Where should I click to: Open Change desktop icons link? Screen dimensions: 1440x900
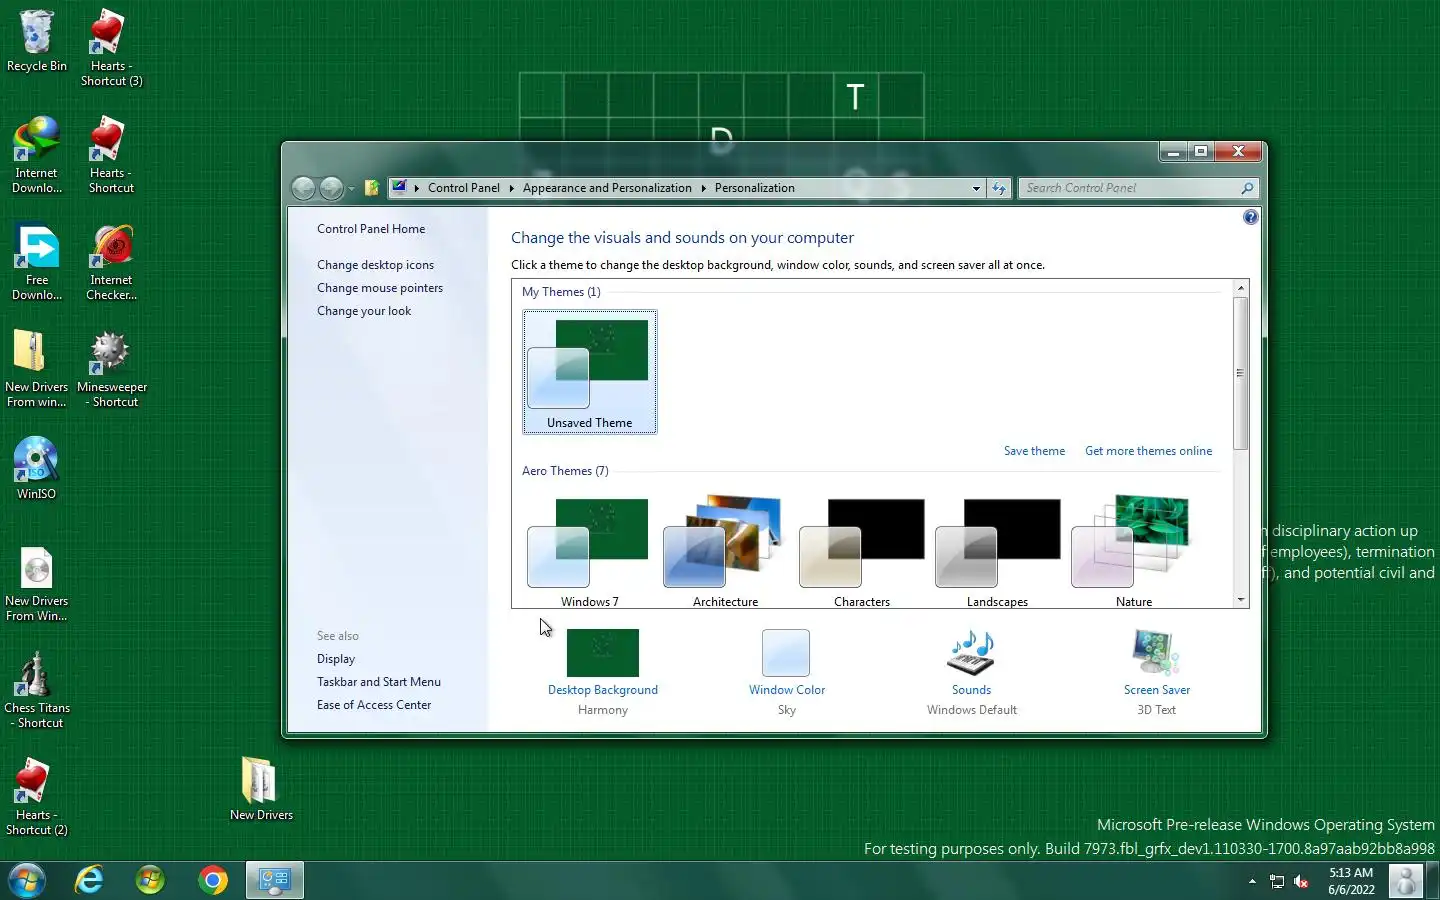(x=375, y=265)
